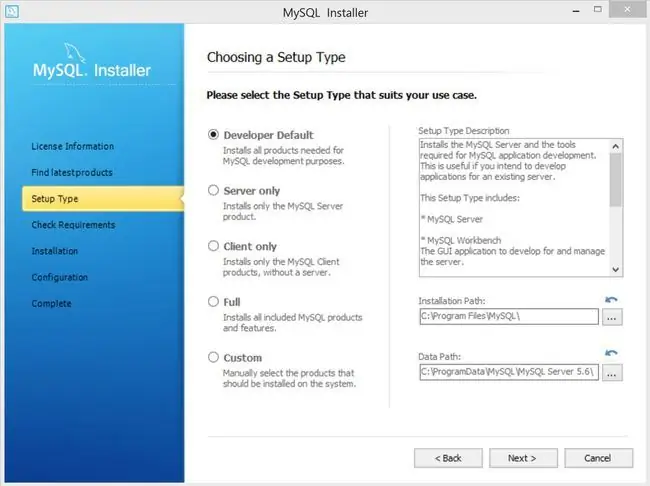The image size is (650, 486).
Task: Click '* MySQL Server' in the description
Action: point(452,219)
